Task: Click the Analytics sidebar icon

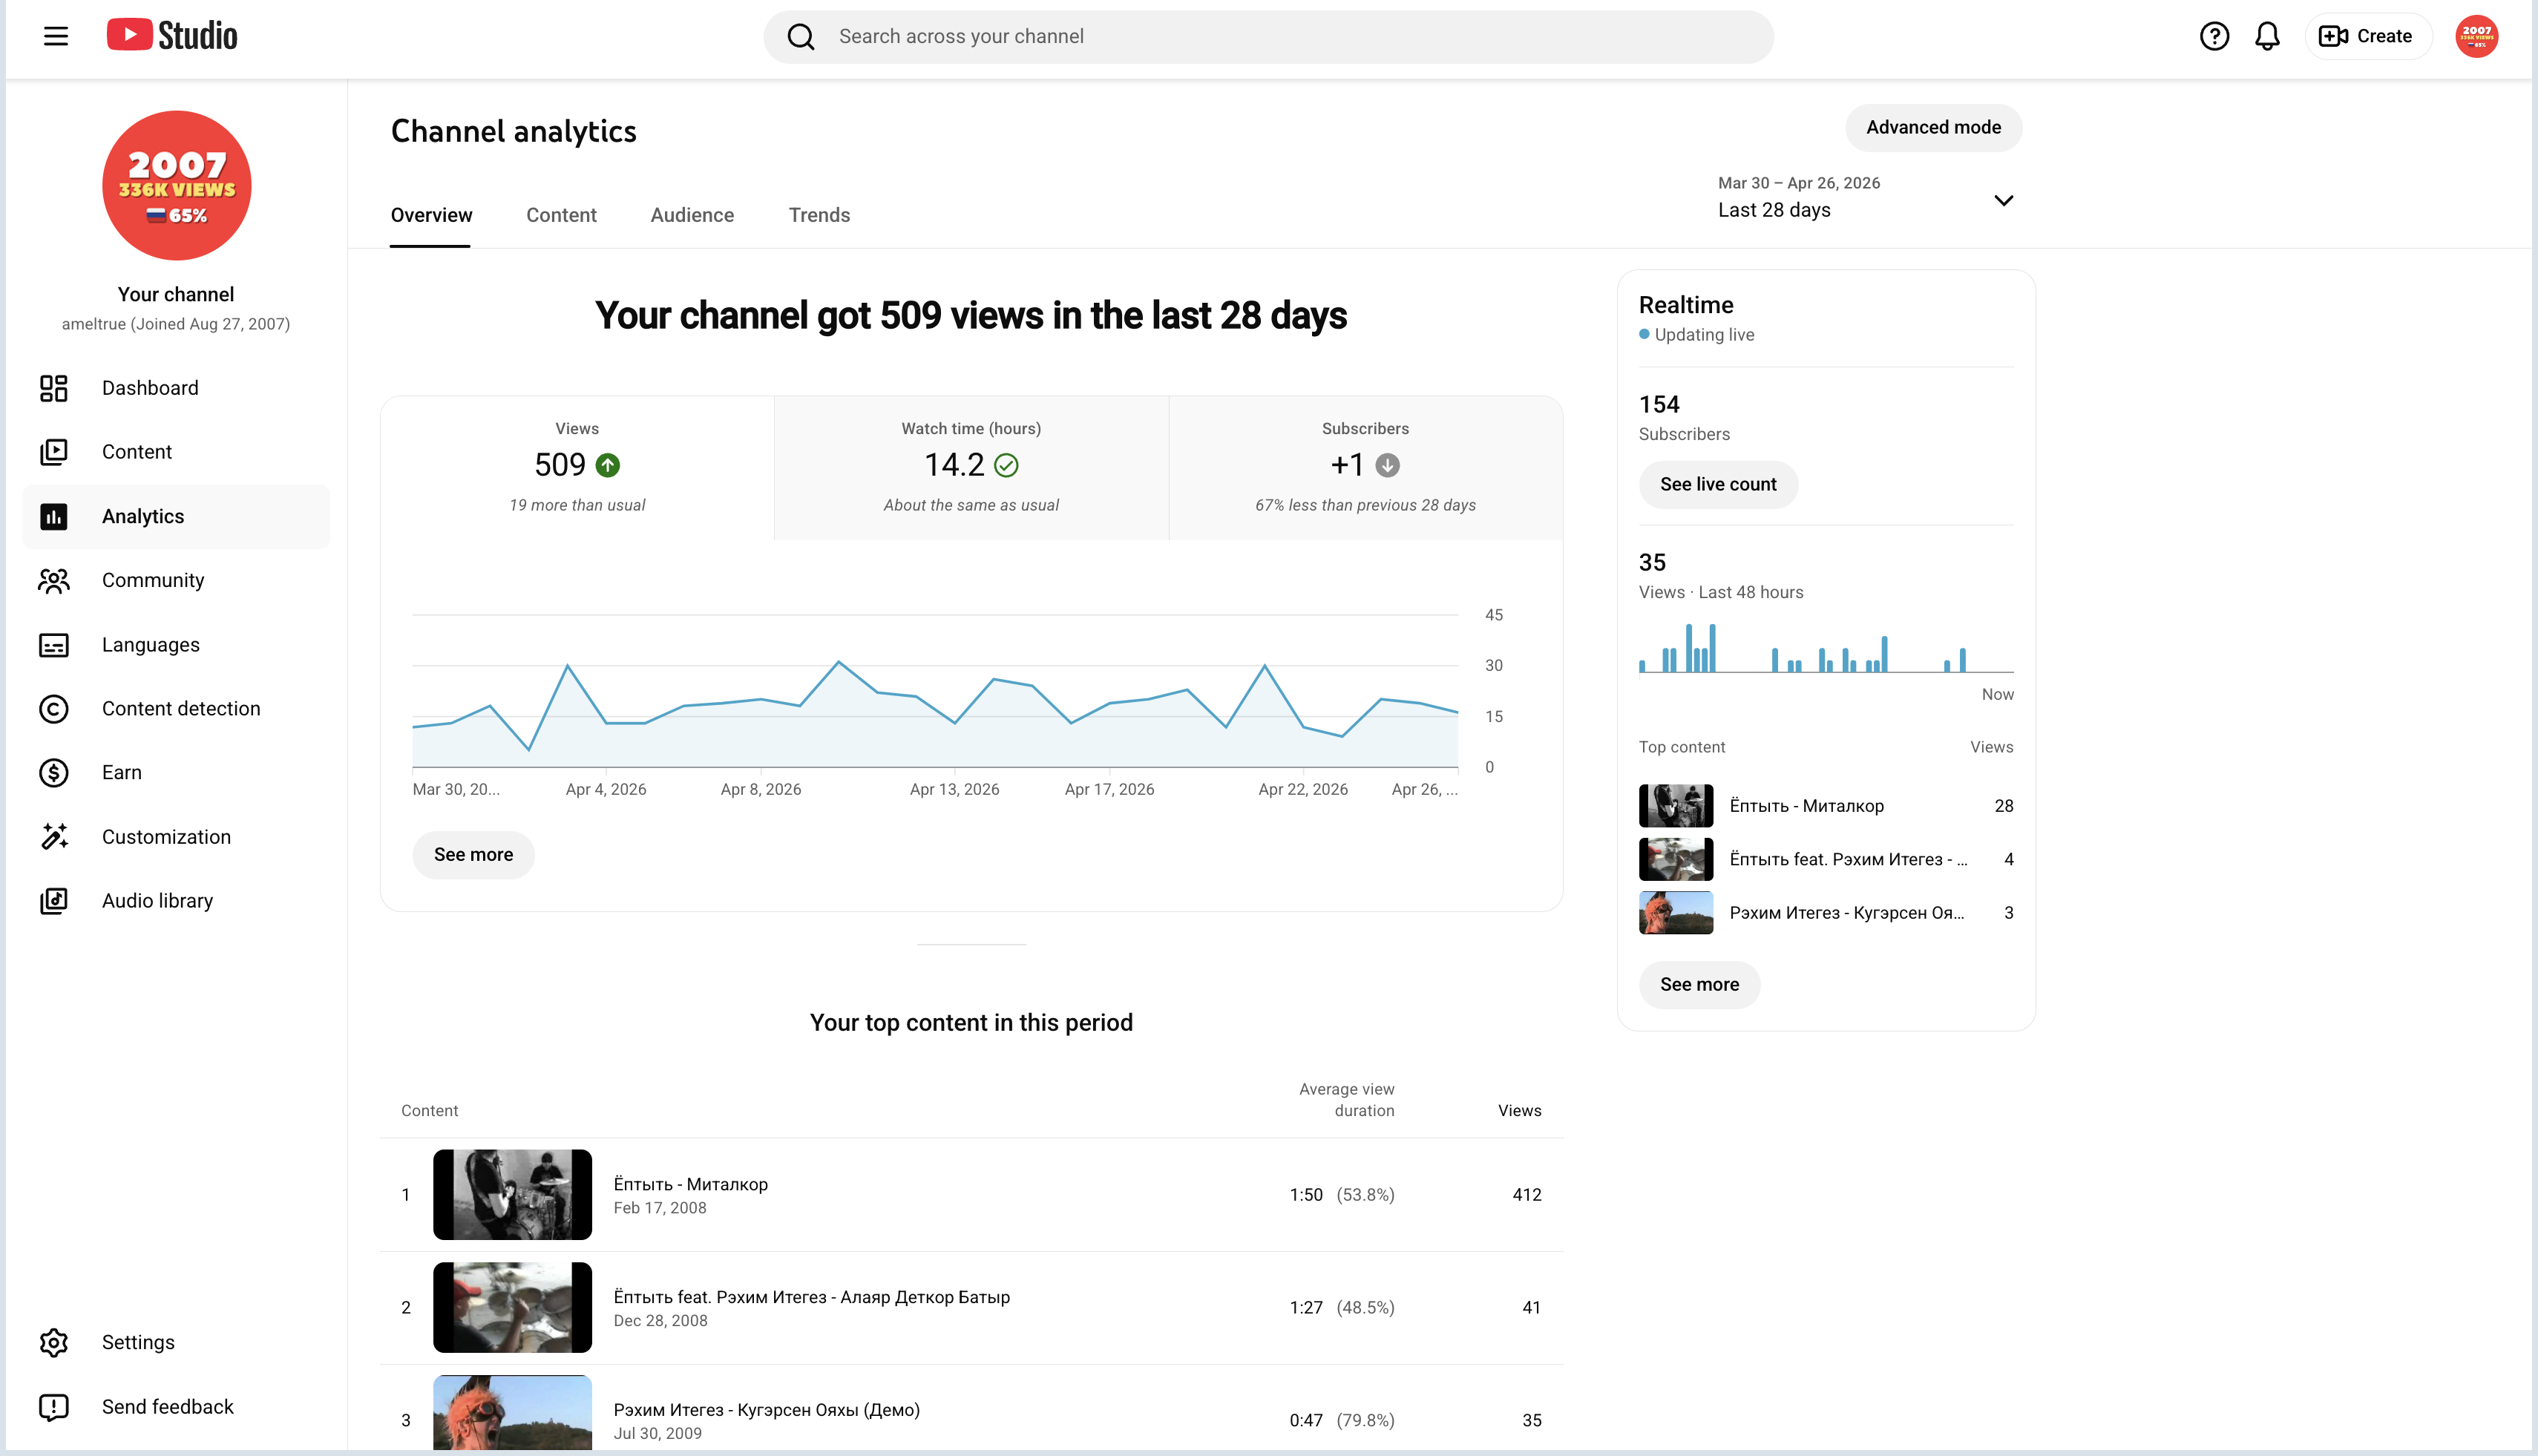Action: pos(54,516)
